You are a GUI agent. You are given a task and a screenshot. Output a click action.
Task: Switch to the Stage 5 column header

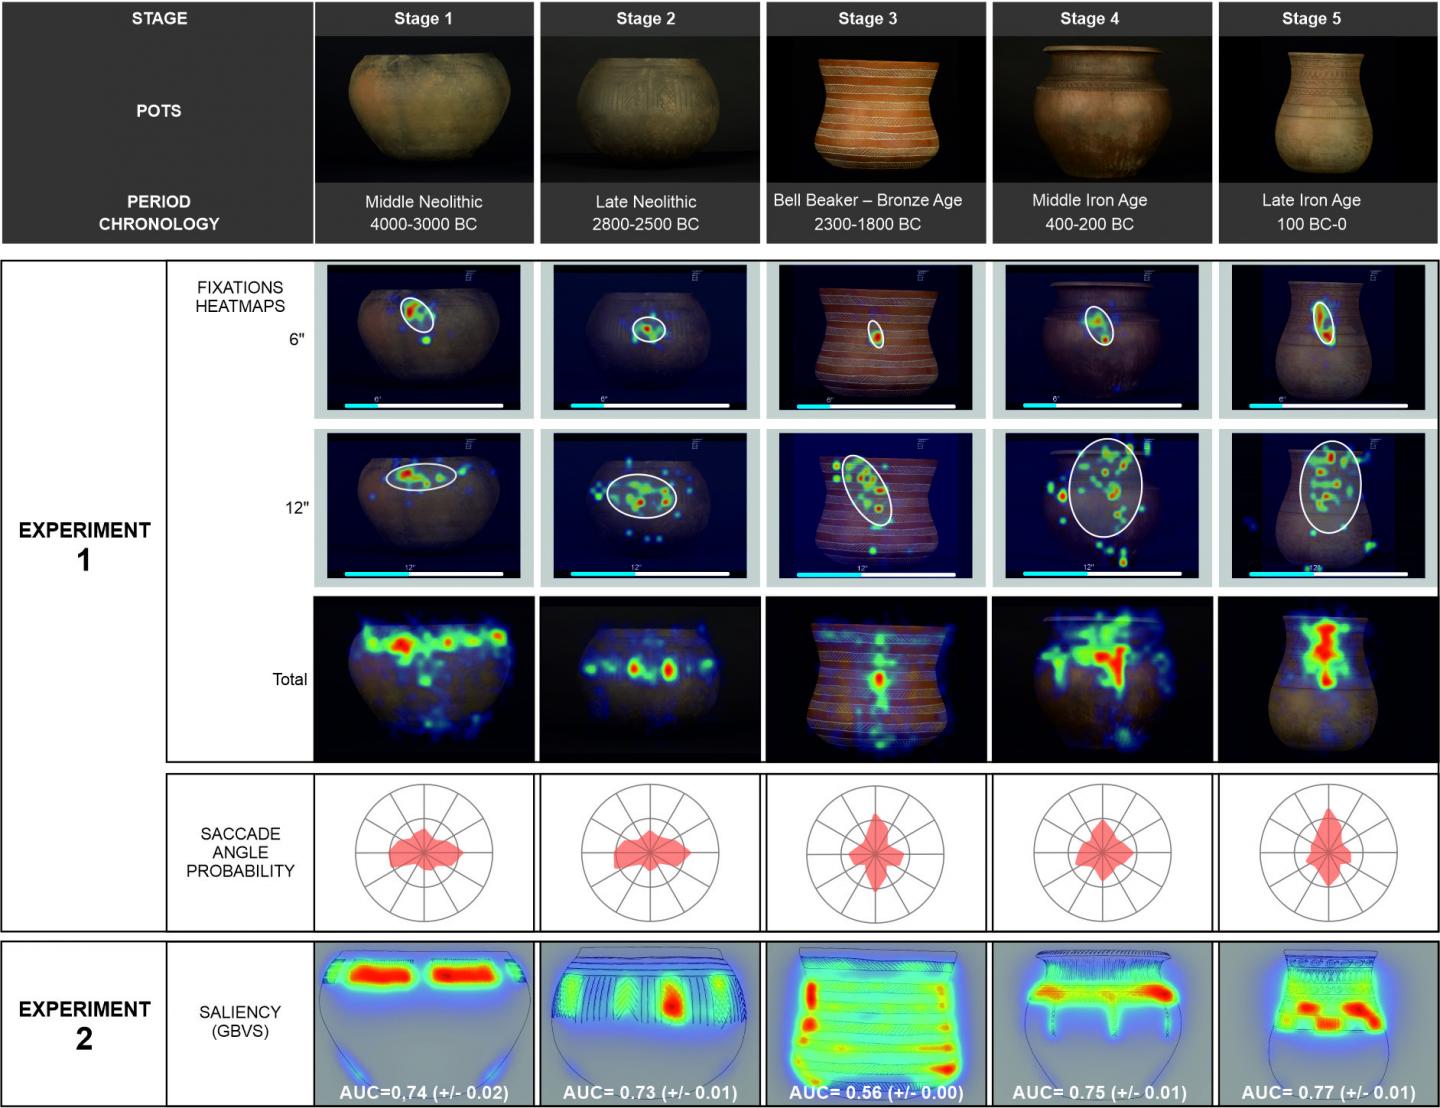(x=1311, y=19)
